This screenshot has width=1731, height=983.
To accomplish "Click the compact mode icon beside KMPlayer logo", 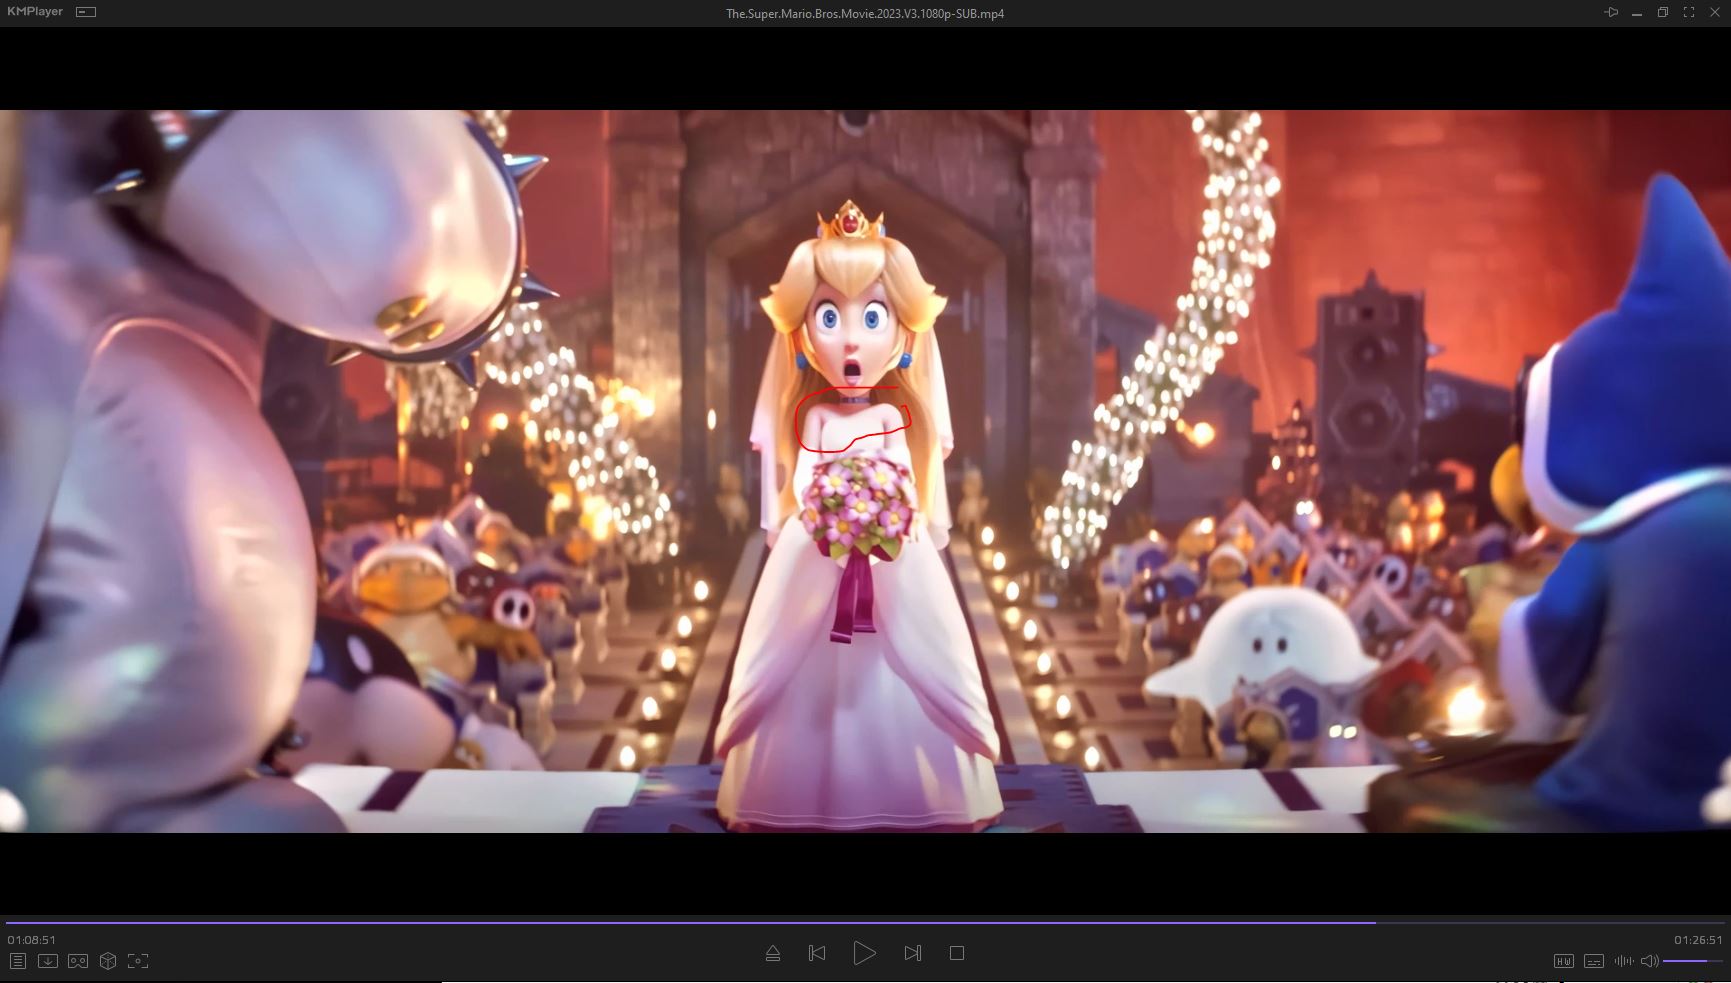I will pyautogui.click(x=87, y=12).
